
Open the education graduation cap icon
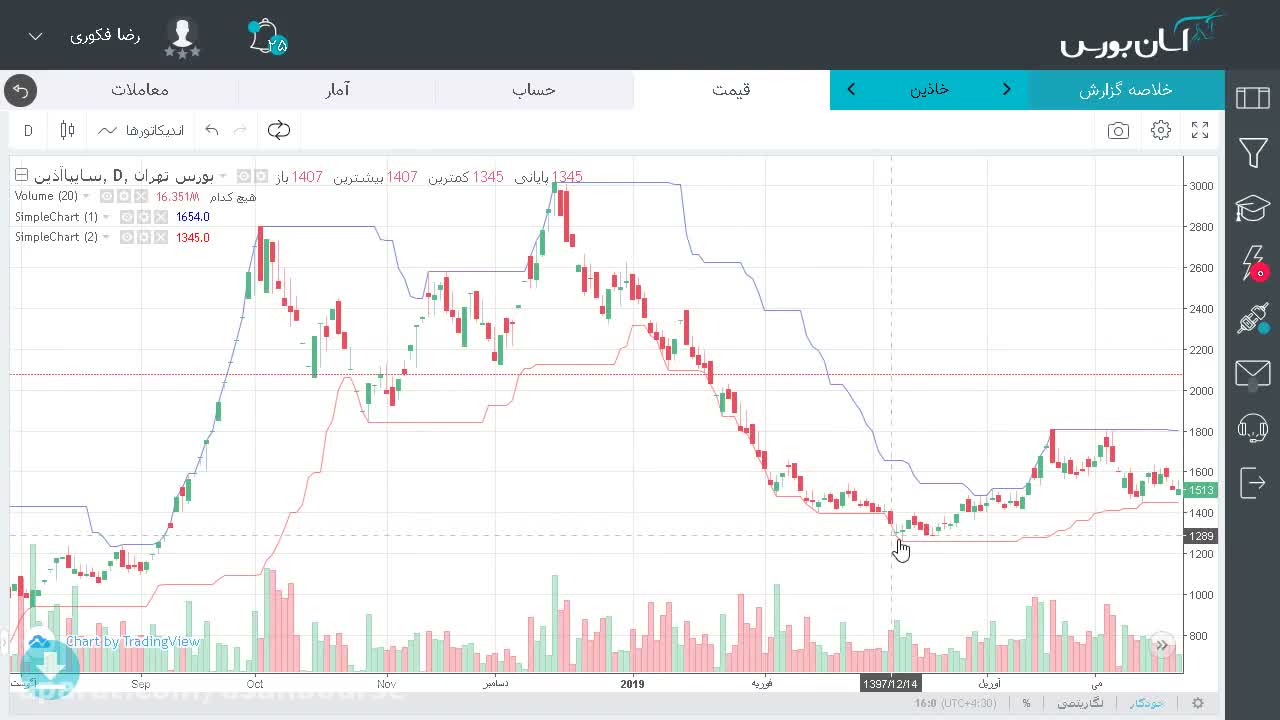1253,208
